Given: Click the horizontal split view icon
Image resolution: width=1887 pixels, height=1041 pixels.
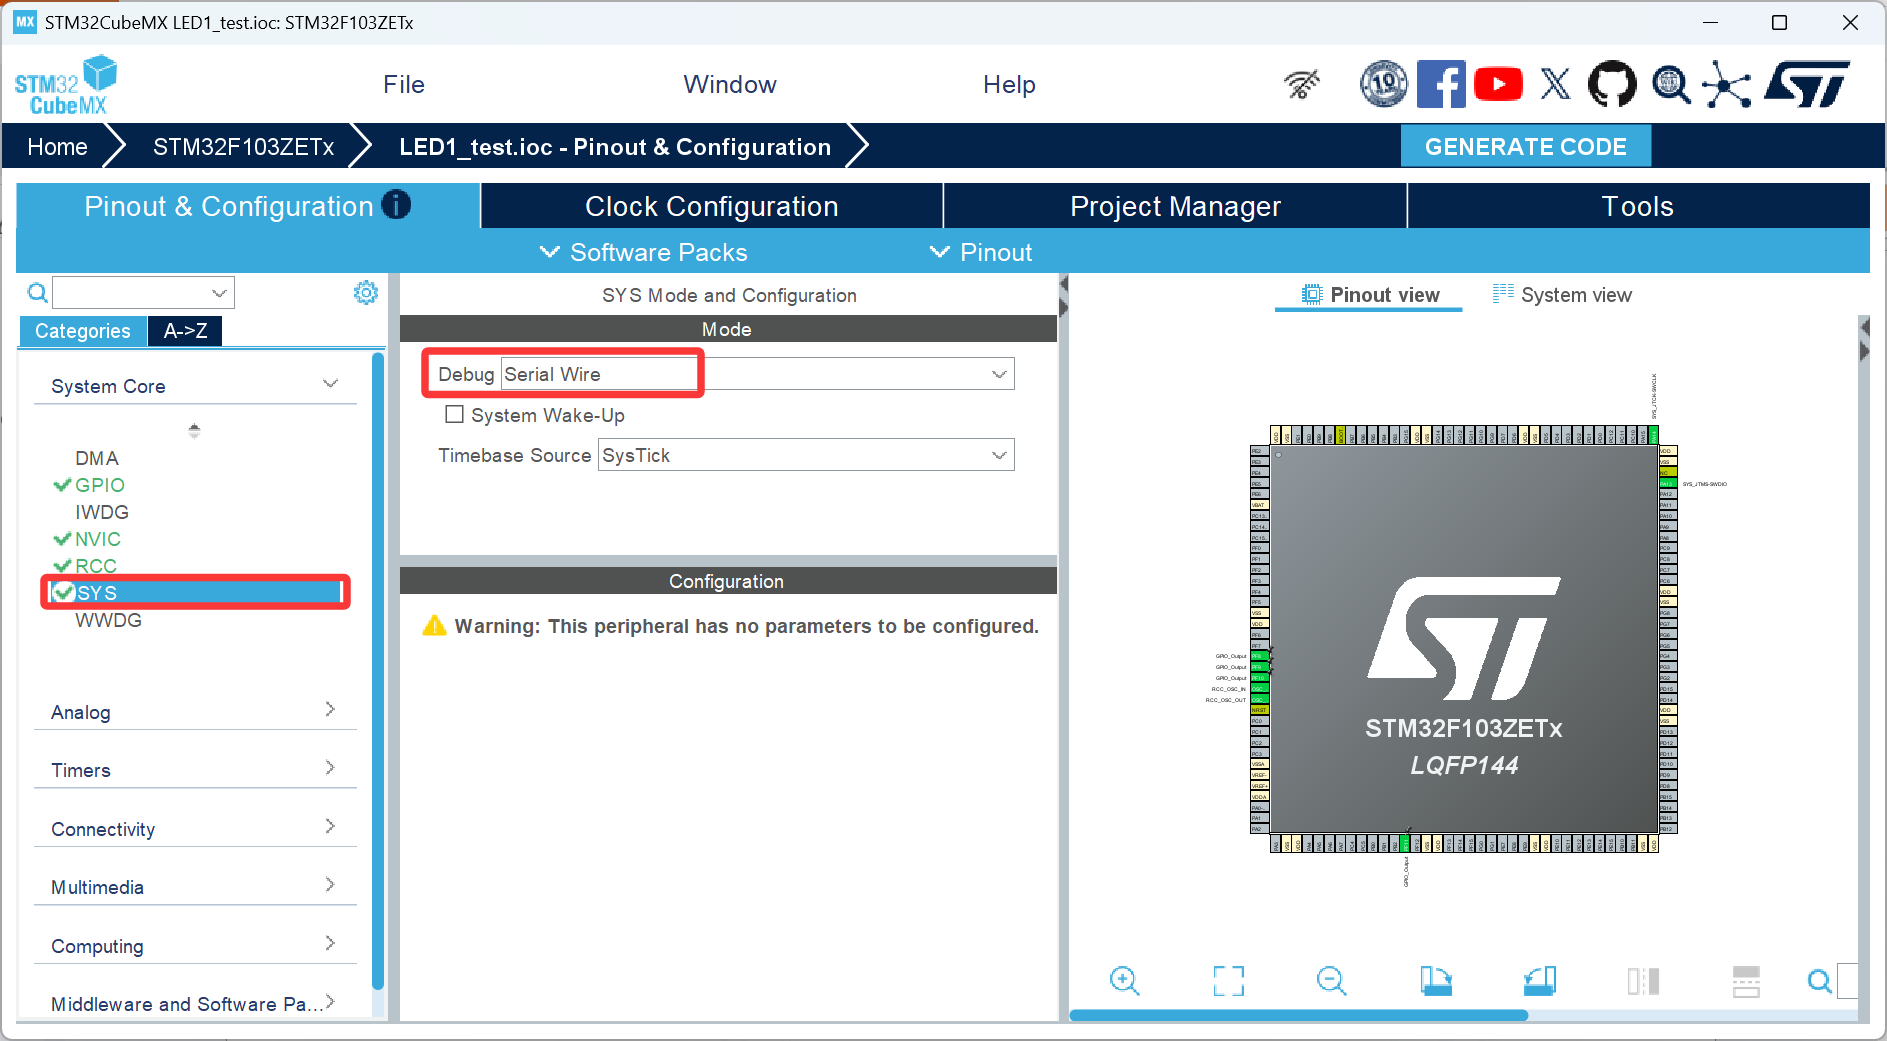Looking at the screenshot, I should [1746, 981].
